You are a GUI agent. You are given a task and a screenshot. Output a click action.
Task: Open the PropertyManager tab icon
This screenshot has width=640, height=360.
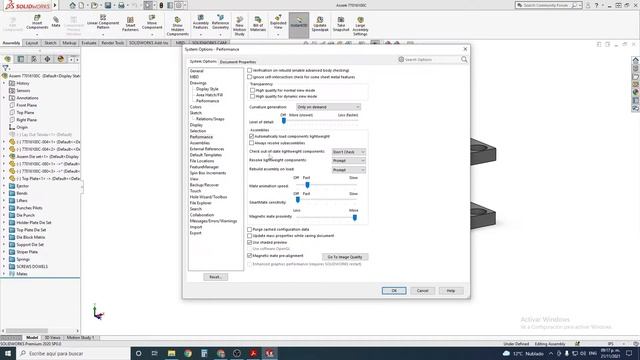click(x=20, y=59)
